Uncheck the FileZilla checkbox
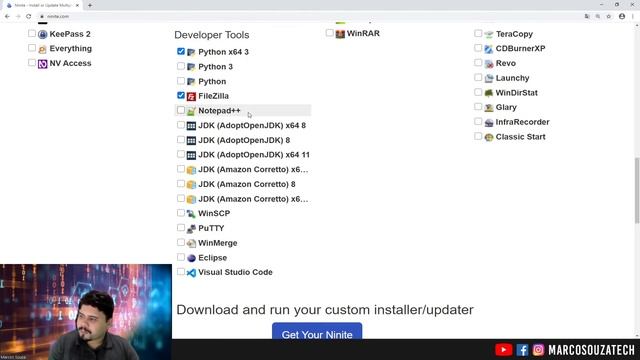This screenshot has width=640, height=360. 181,96
